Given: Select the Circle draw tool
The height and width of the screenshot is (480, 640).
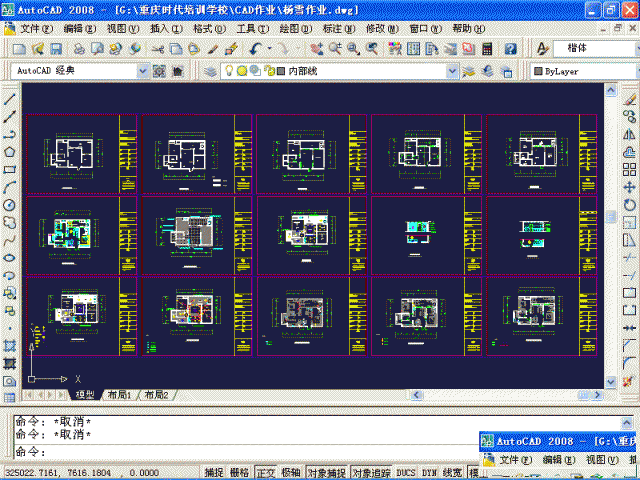Looking at the screenshot, I should click(x=9, y=204).
